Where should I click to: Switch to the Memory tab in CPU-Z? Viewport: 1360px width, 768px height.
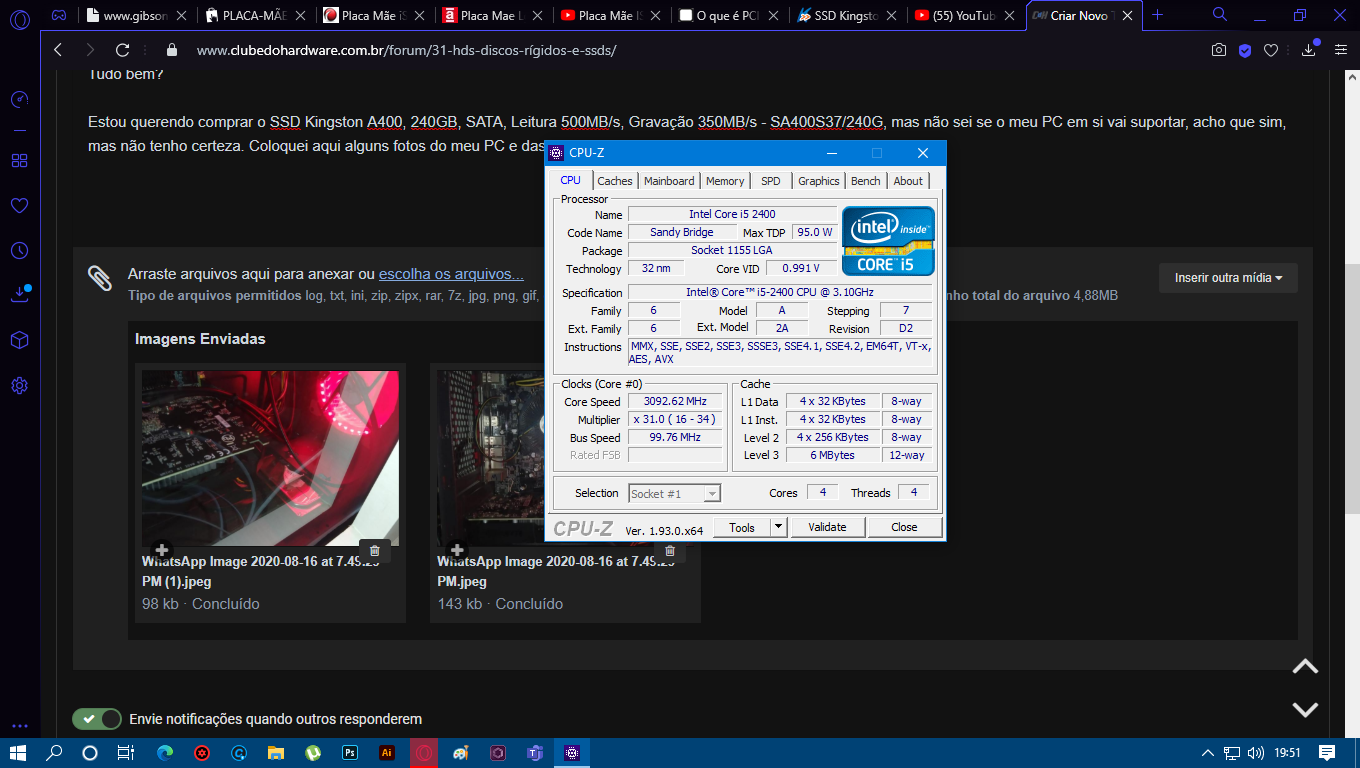point(725,181)
